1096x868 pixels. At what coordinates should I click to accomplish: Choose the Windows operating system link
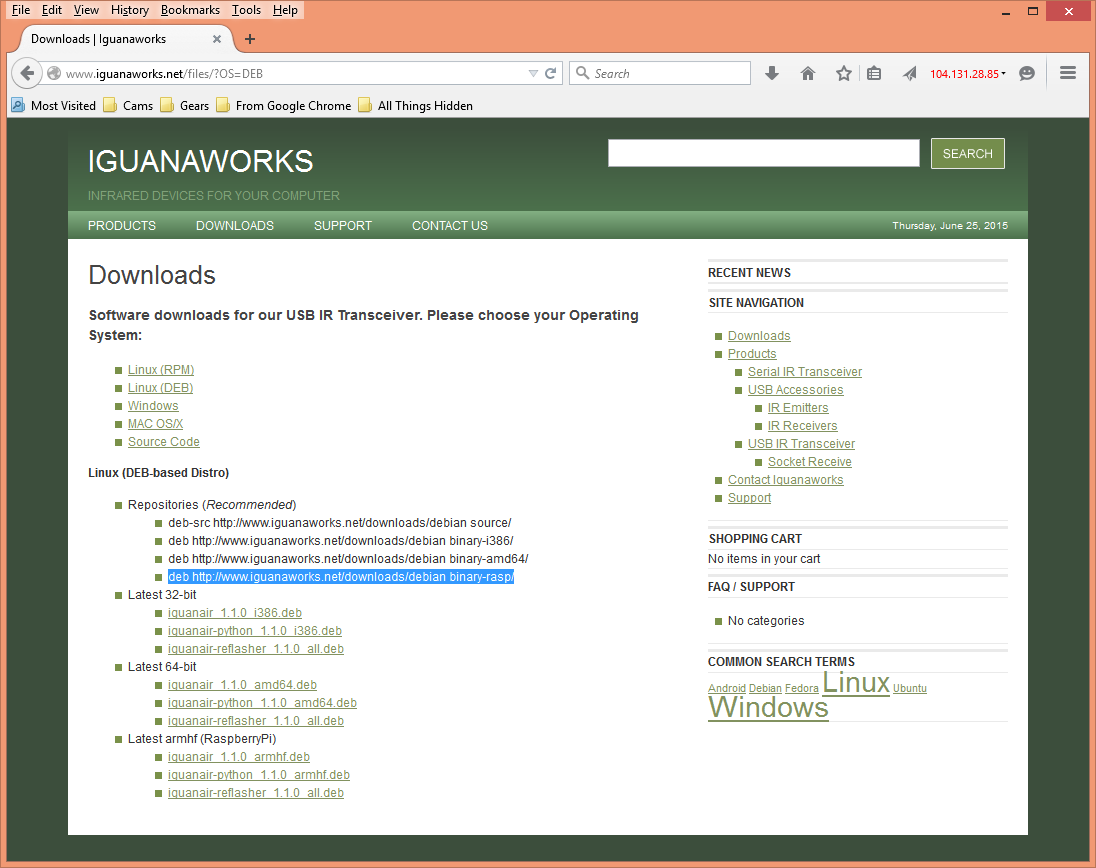(153, 406)
